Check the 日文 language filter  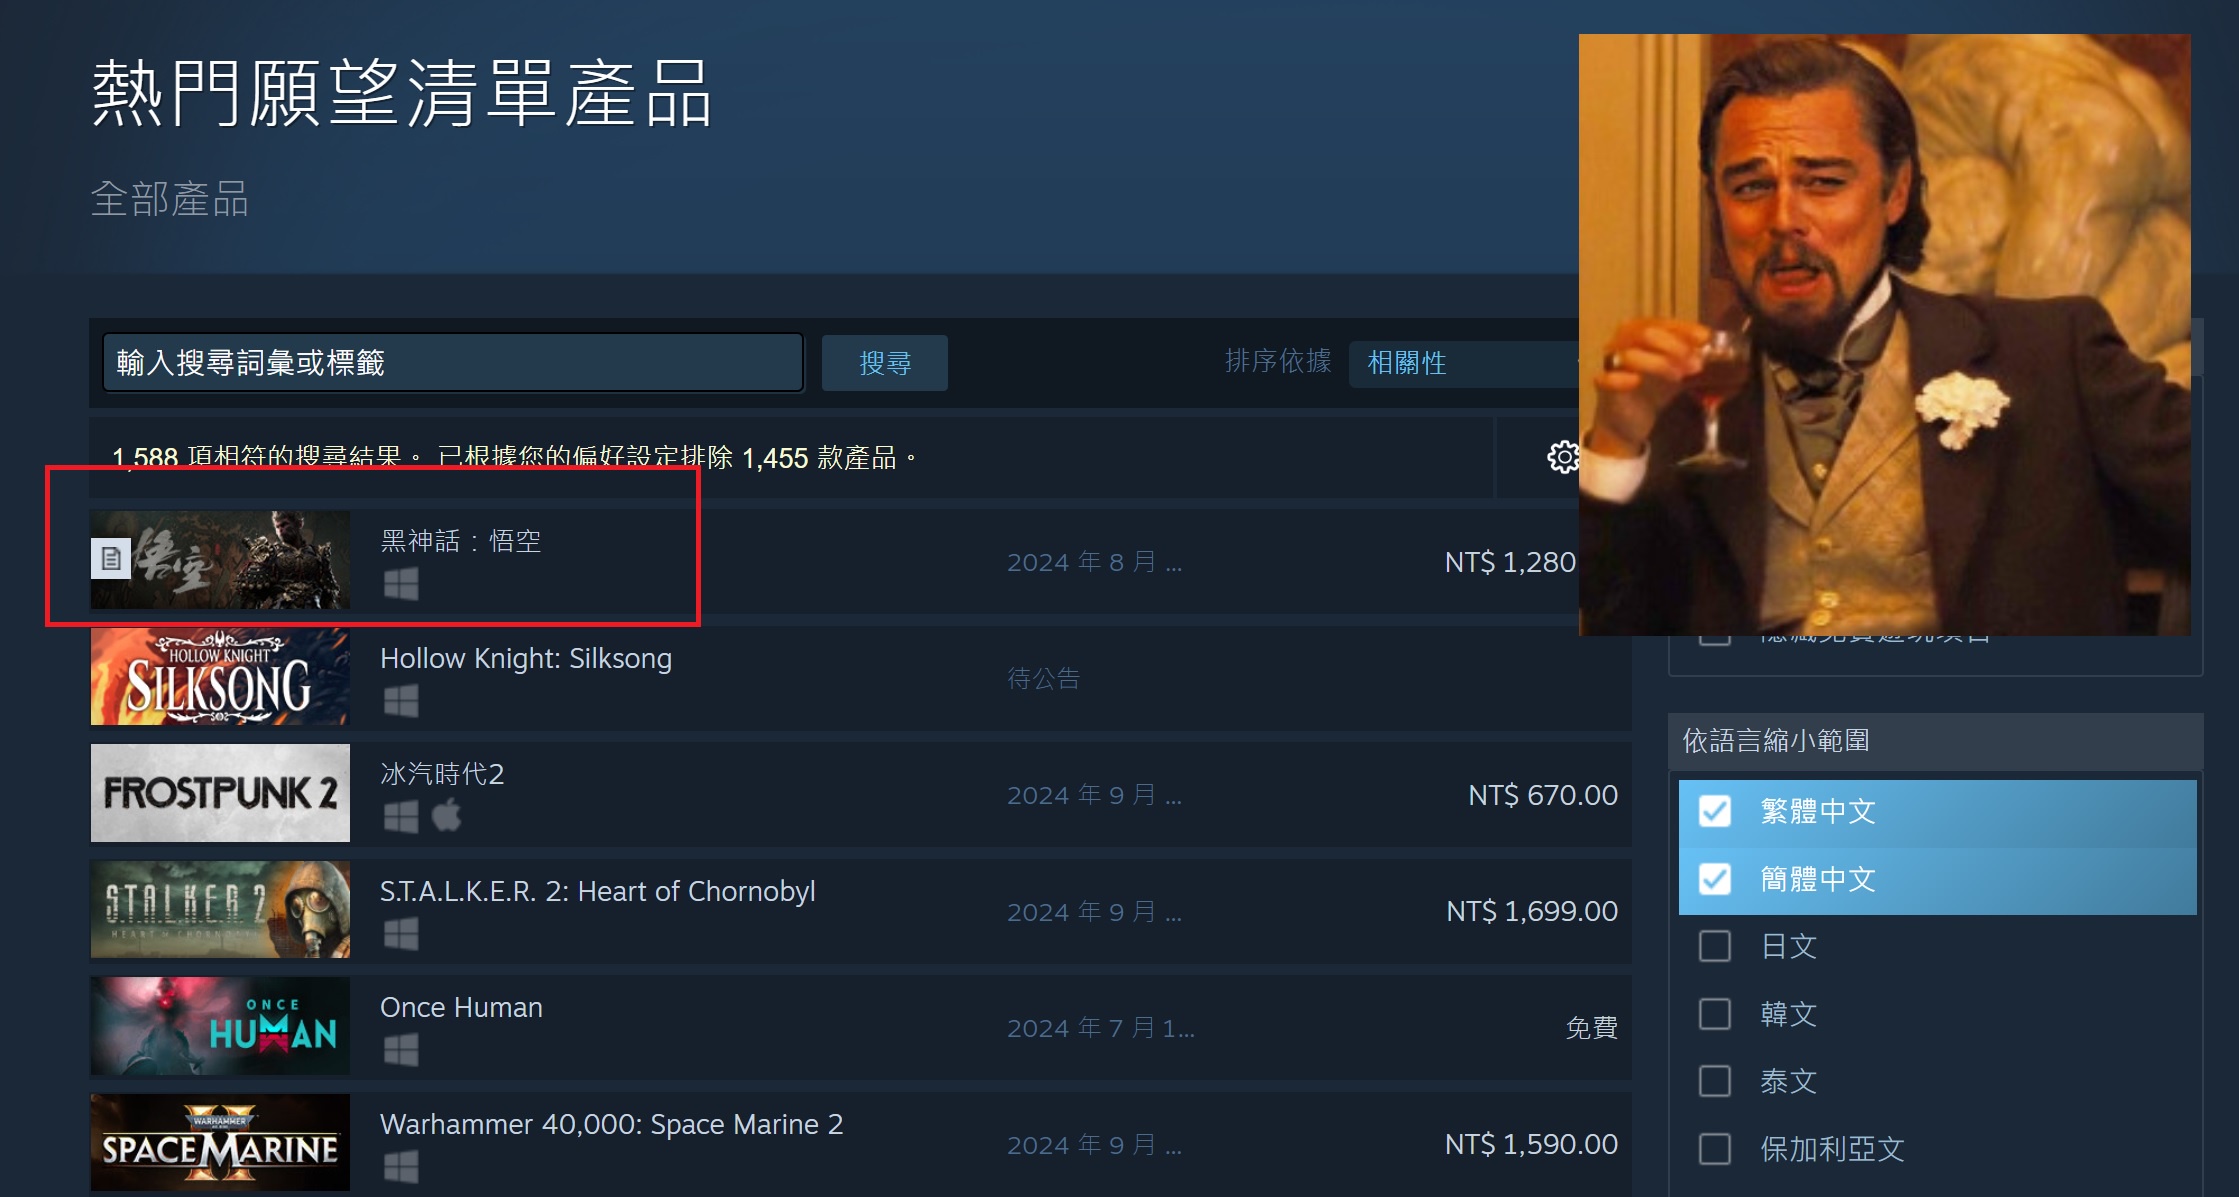coord(1714,946)
